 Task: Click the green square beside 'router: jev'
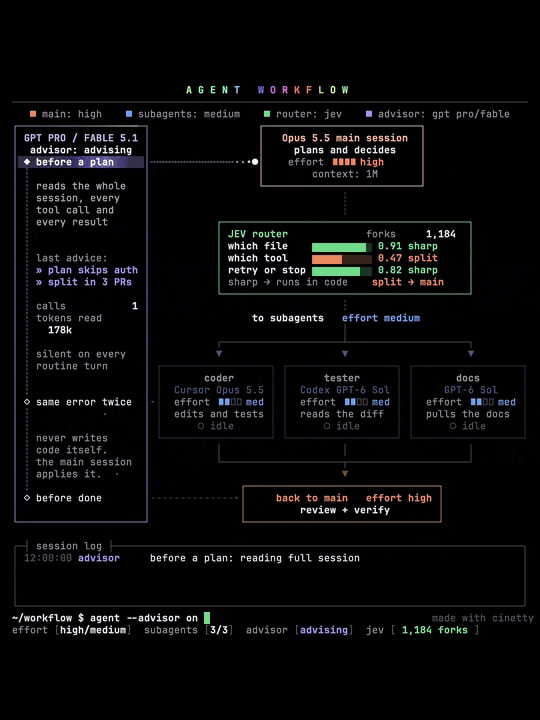click(267, 114)
